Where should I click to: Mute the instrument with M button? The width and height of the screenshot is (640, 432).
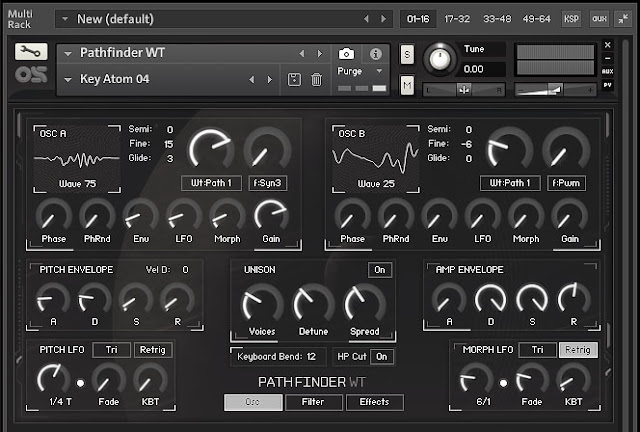click(x=407, y=85)
